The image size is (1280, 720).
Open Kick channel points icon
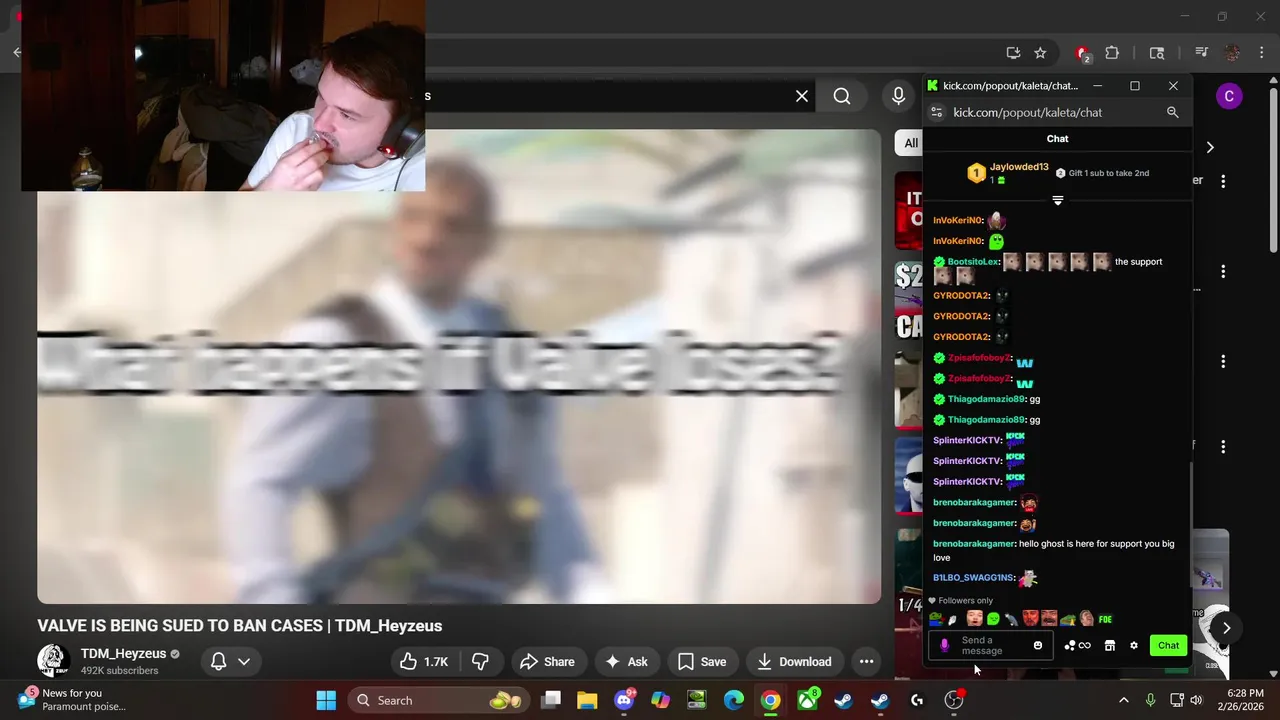(1077, 646)
